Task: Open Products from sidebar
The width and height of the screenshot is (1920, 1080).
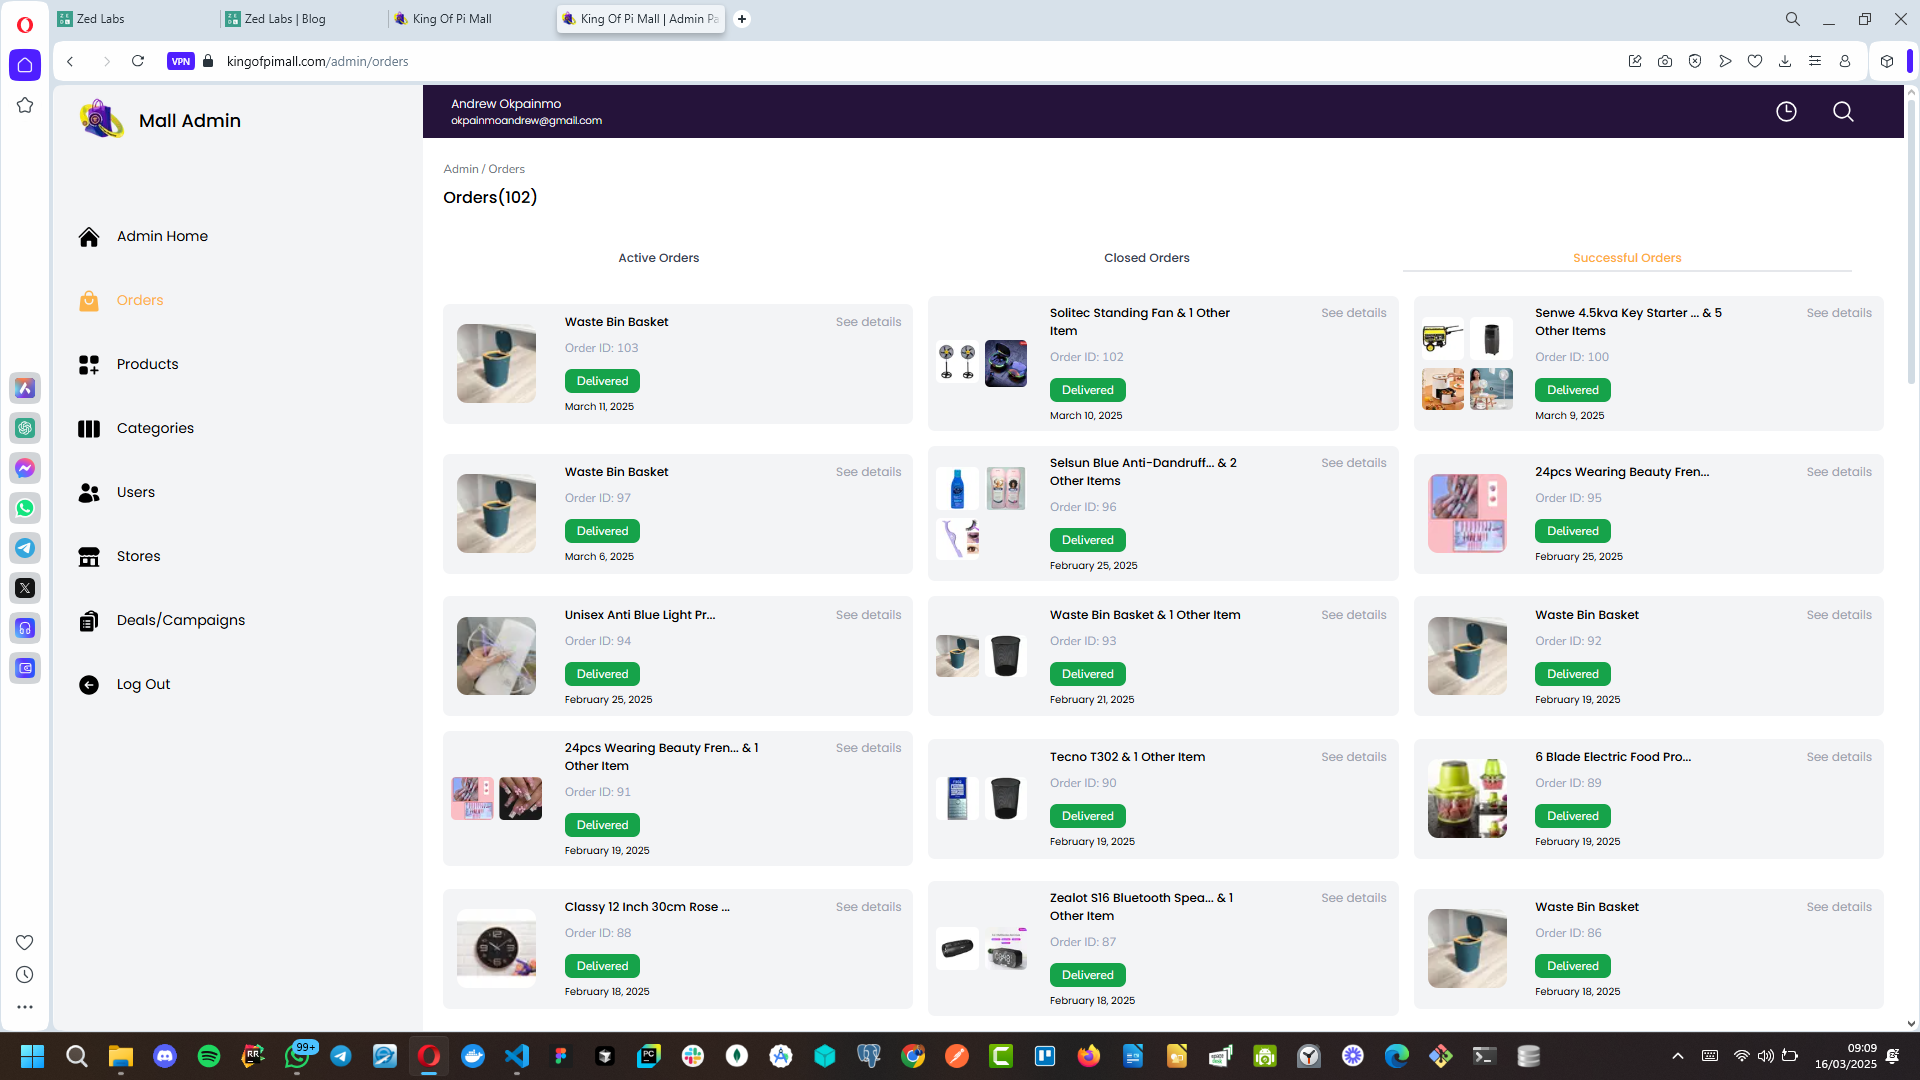Action: [x=147, y=364]
